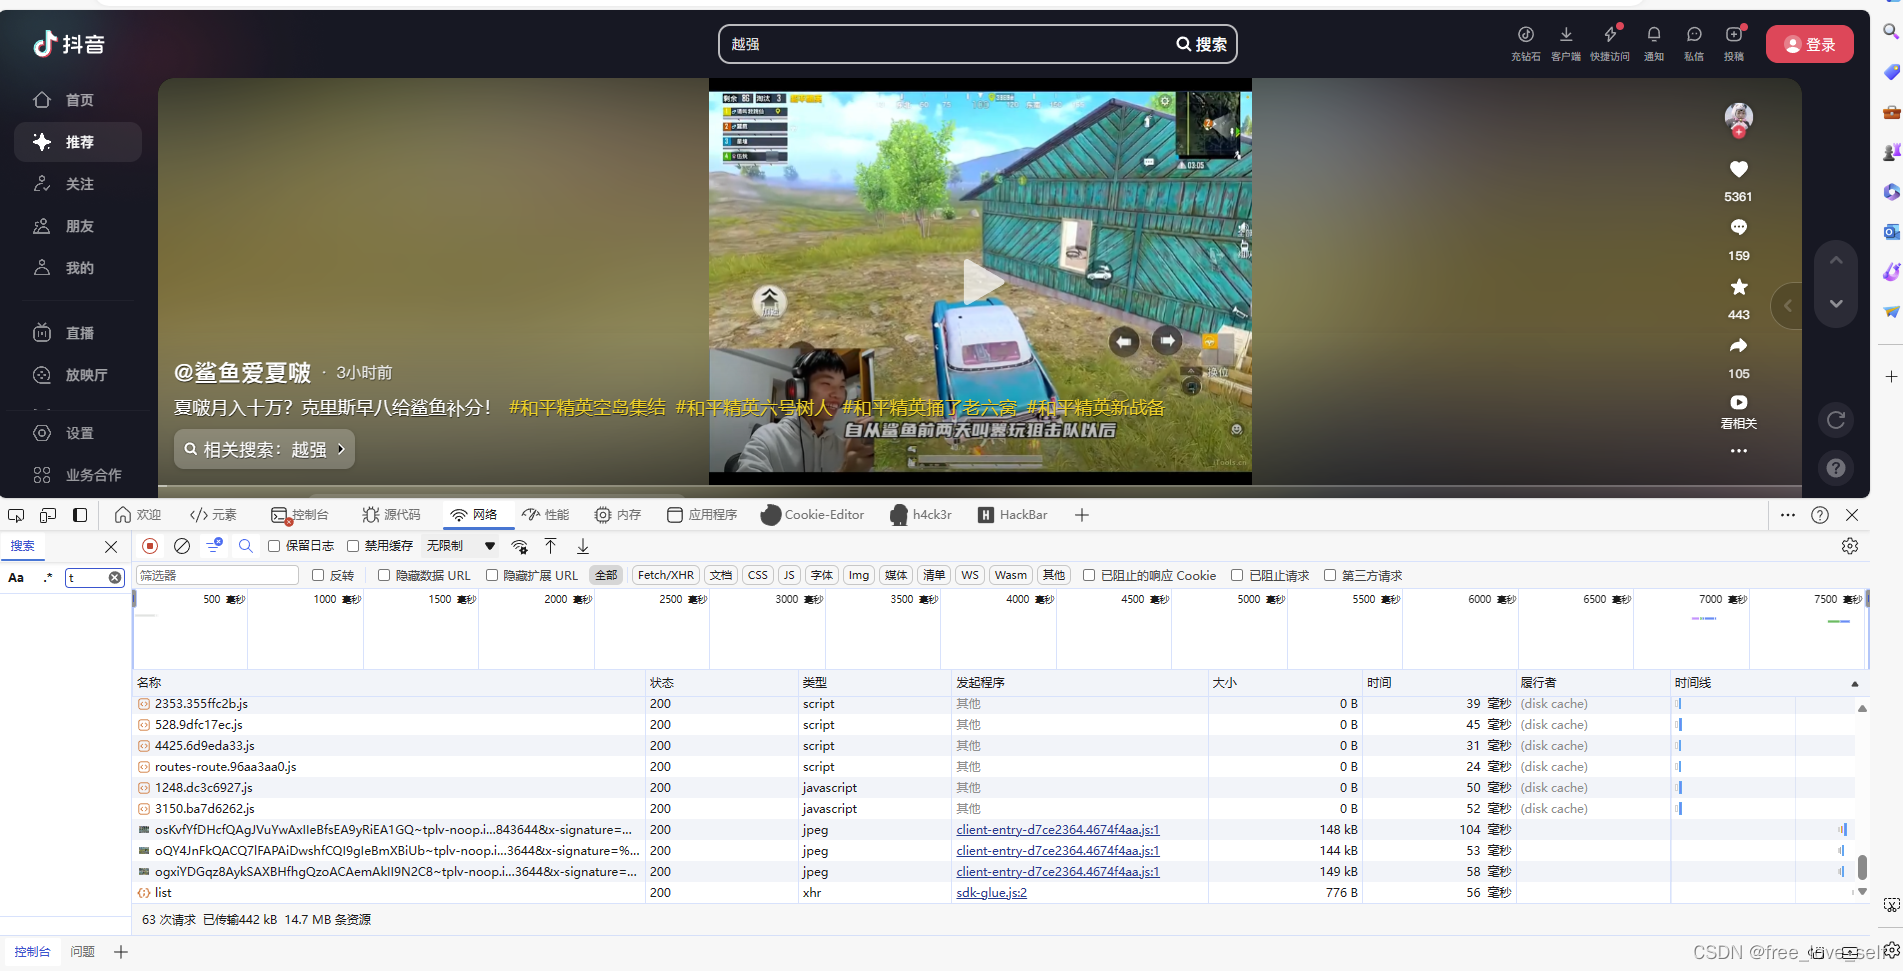Click import HAR upload arrow
The image size is (1903, 971).
point(551,546)
